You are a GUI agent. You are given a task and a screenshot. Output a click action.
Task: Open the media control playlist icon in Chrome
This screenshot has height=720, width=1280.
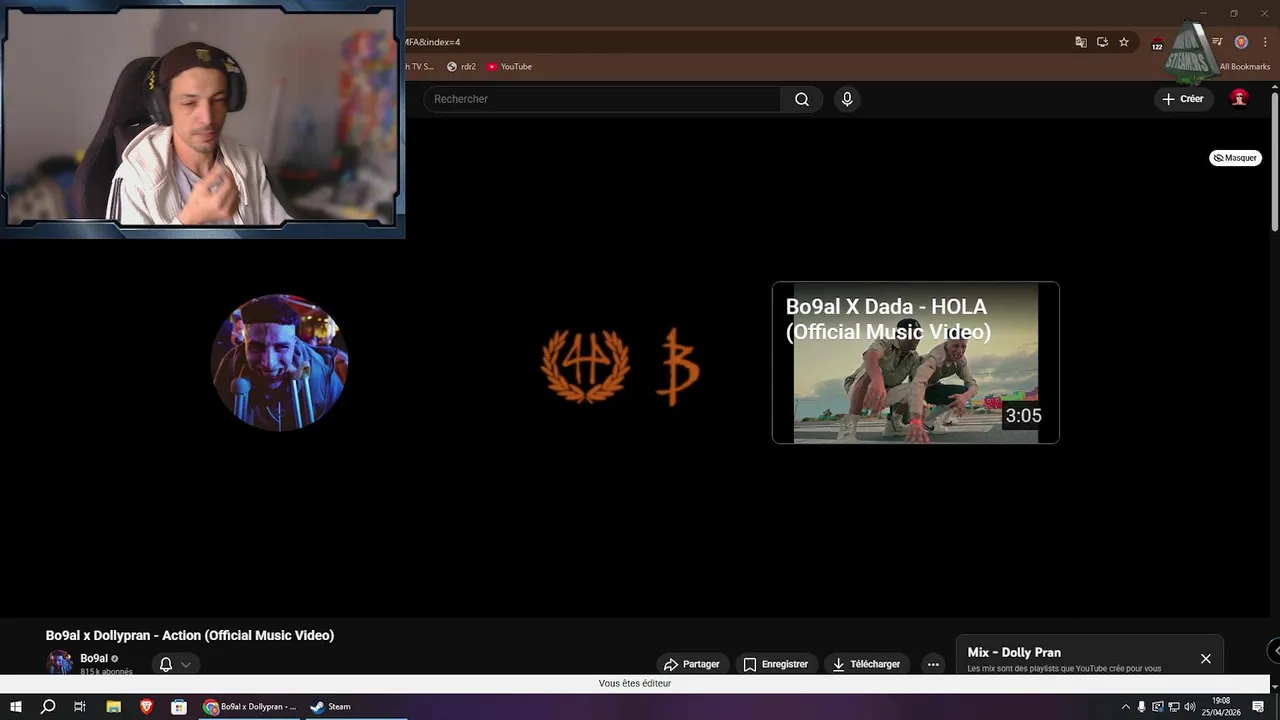click(1217, 42)
